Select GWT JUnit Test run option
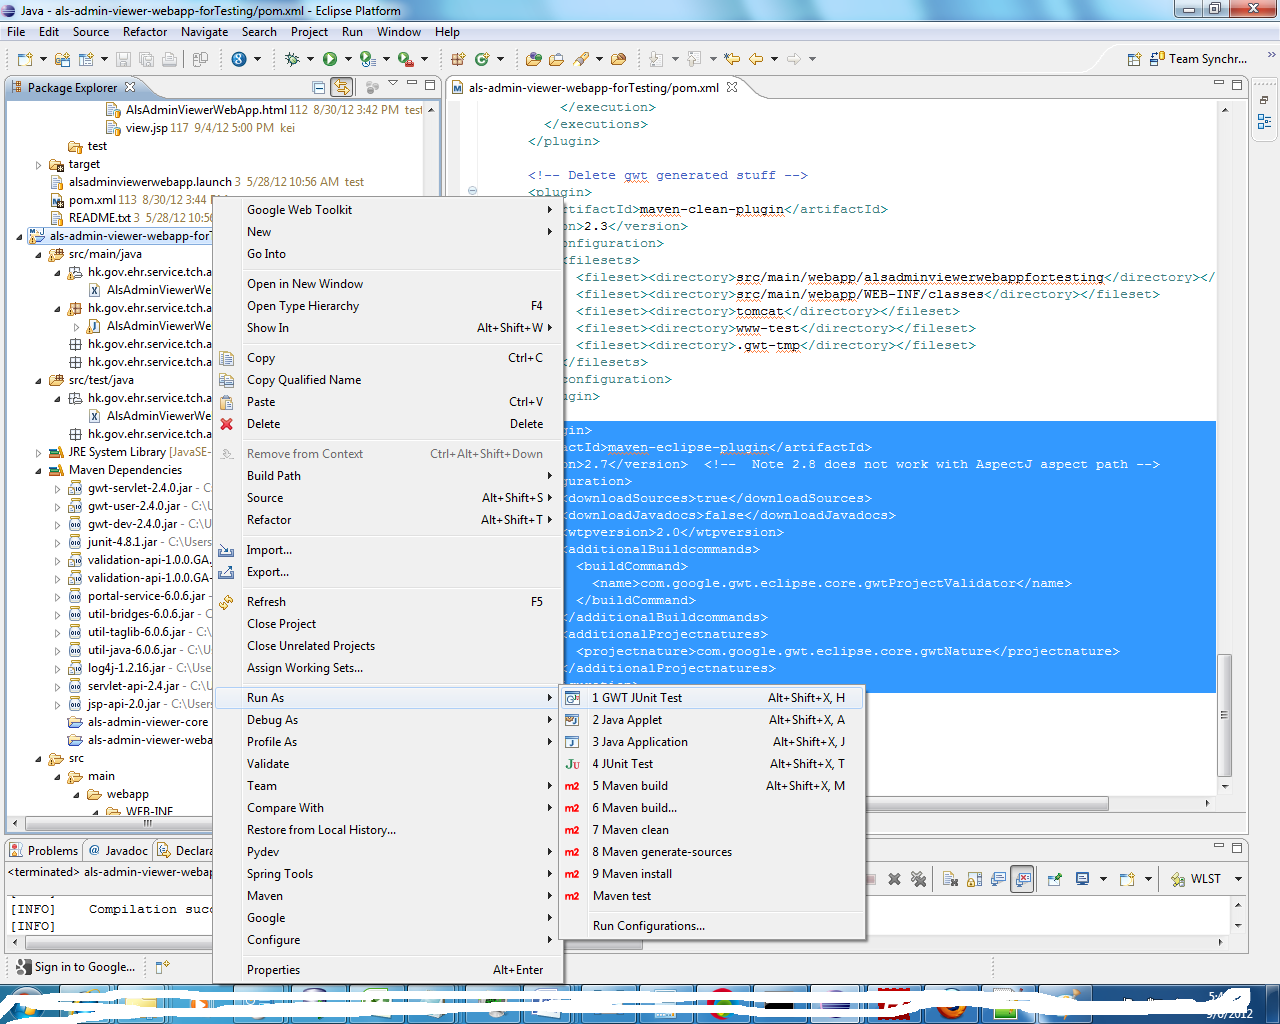Screen dimensions: 1280x1024 tap(712, 698)
